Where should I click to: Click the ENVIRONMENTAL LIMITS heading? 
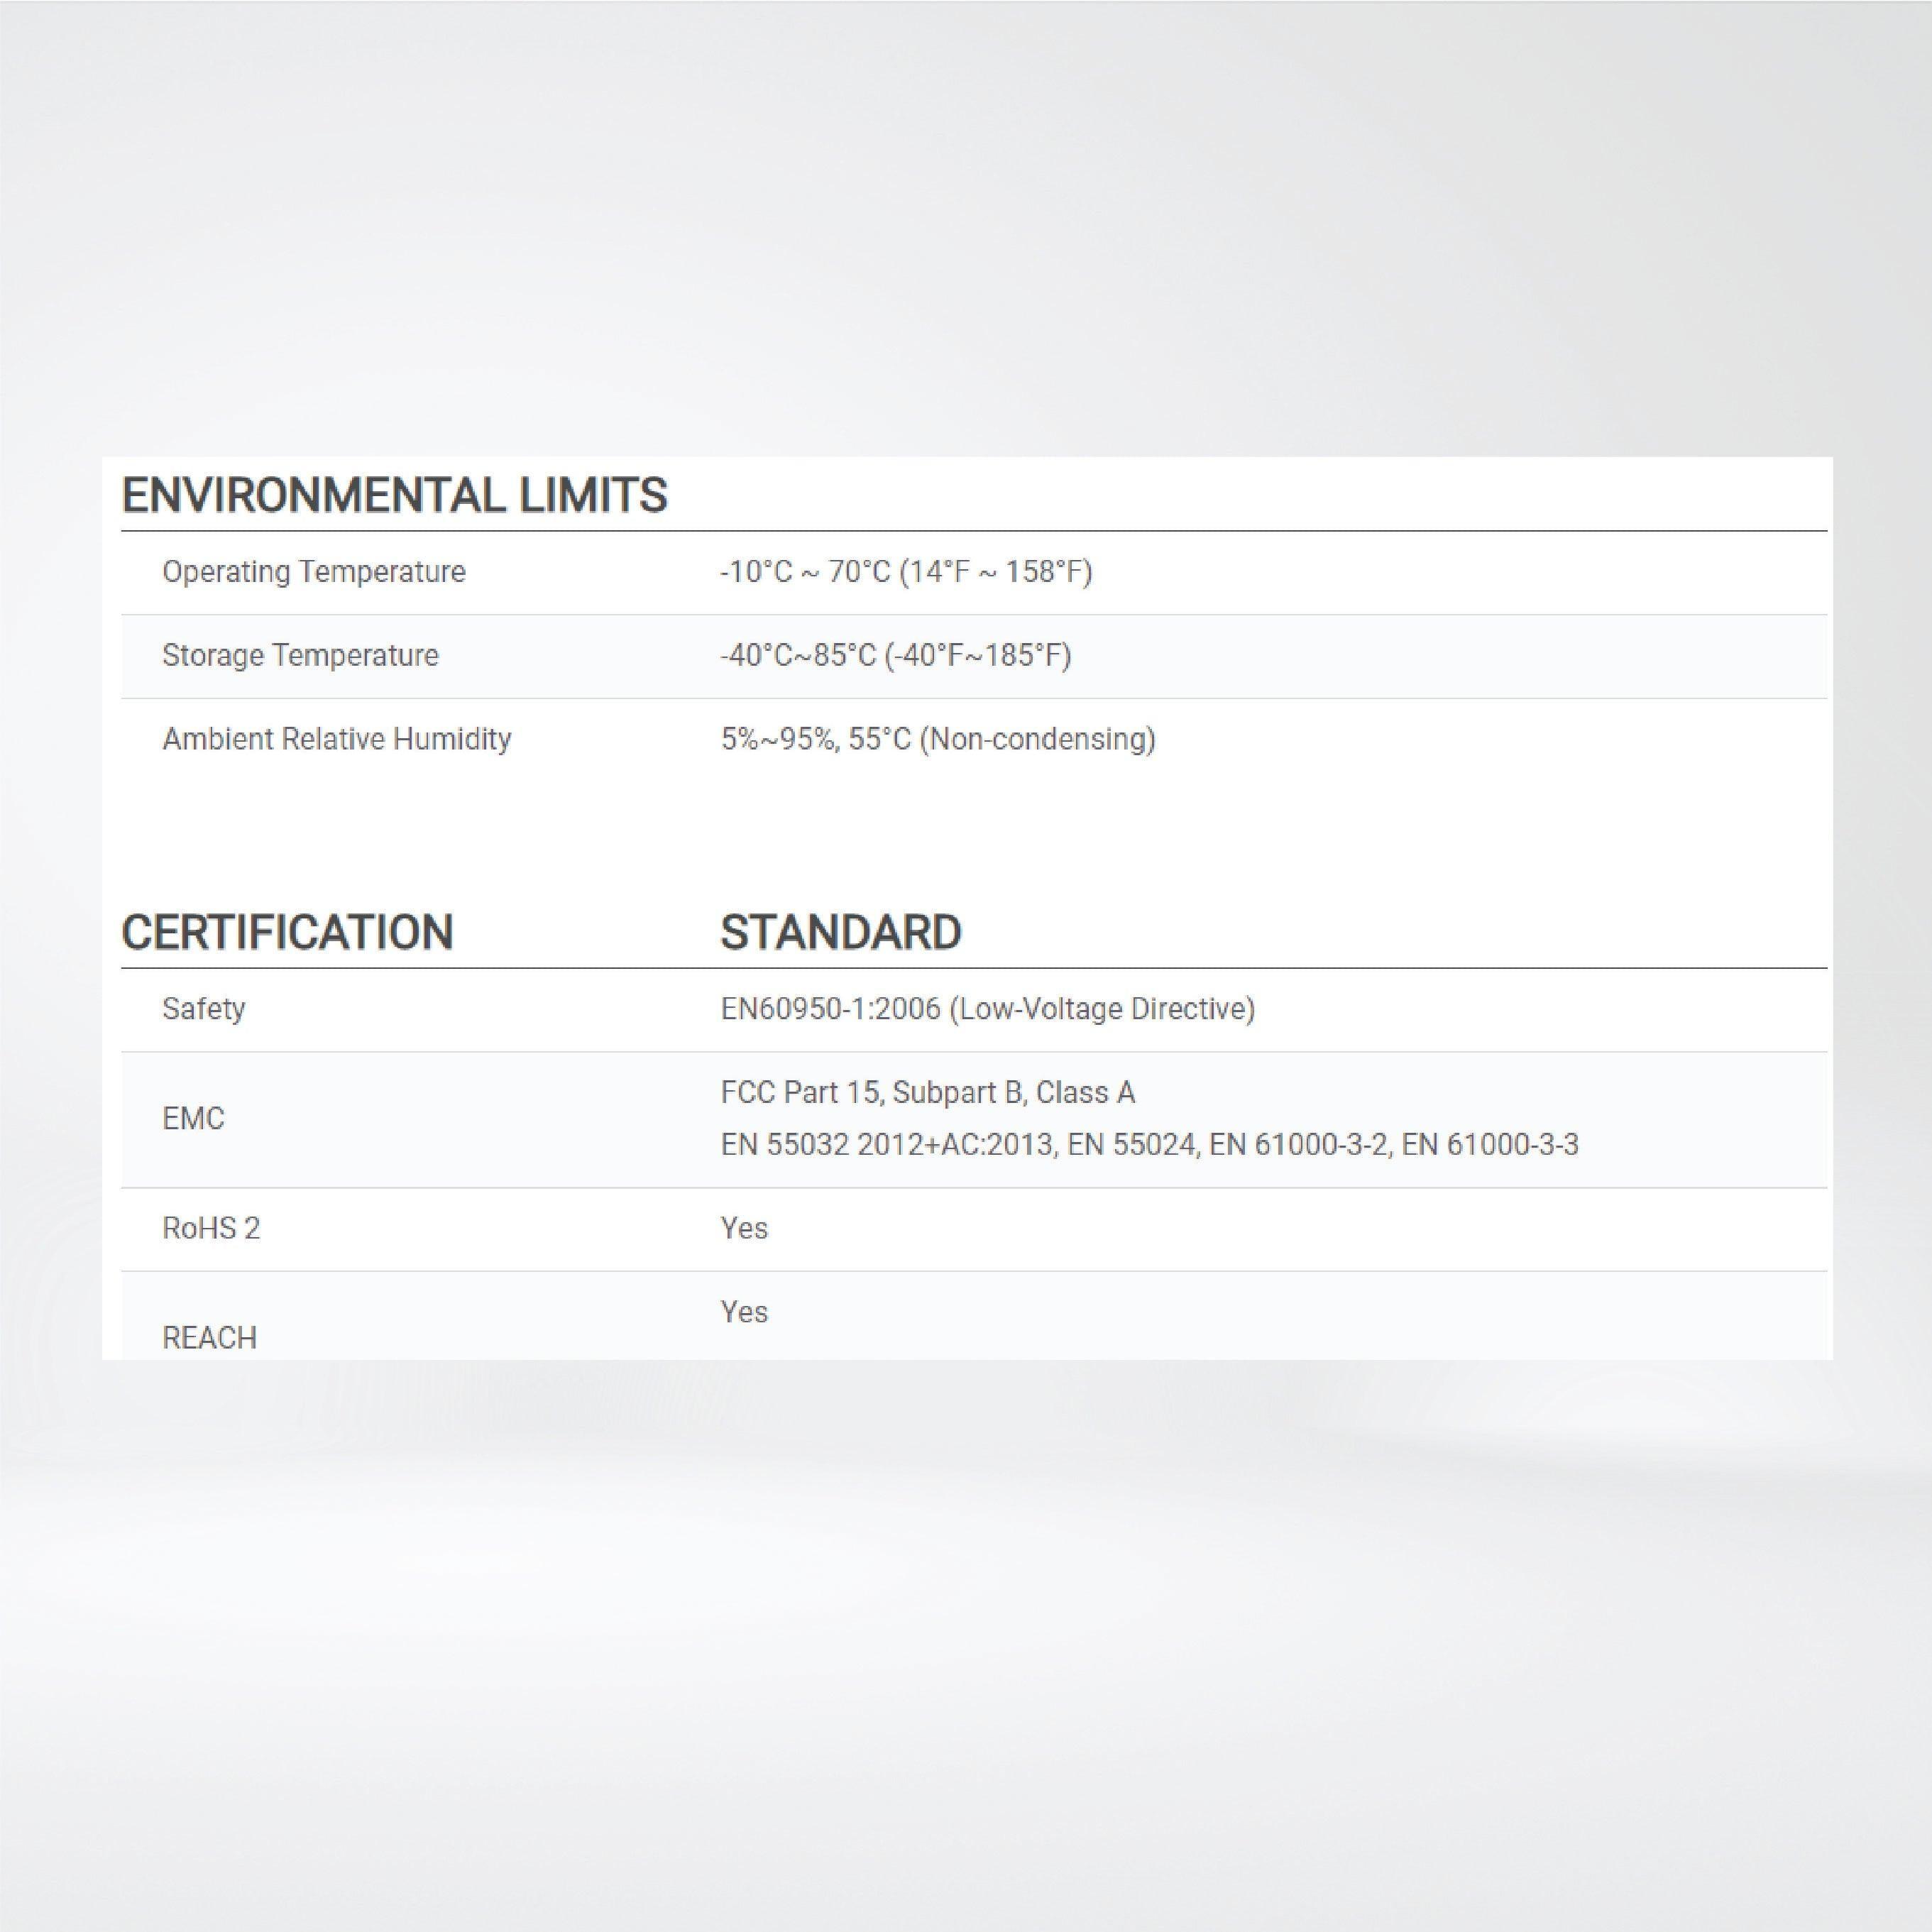(x=394, y=495)
